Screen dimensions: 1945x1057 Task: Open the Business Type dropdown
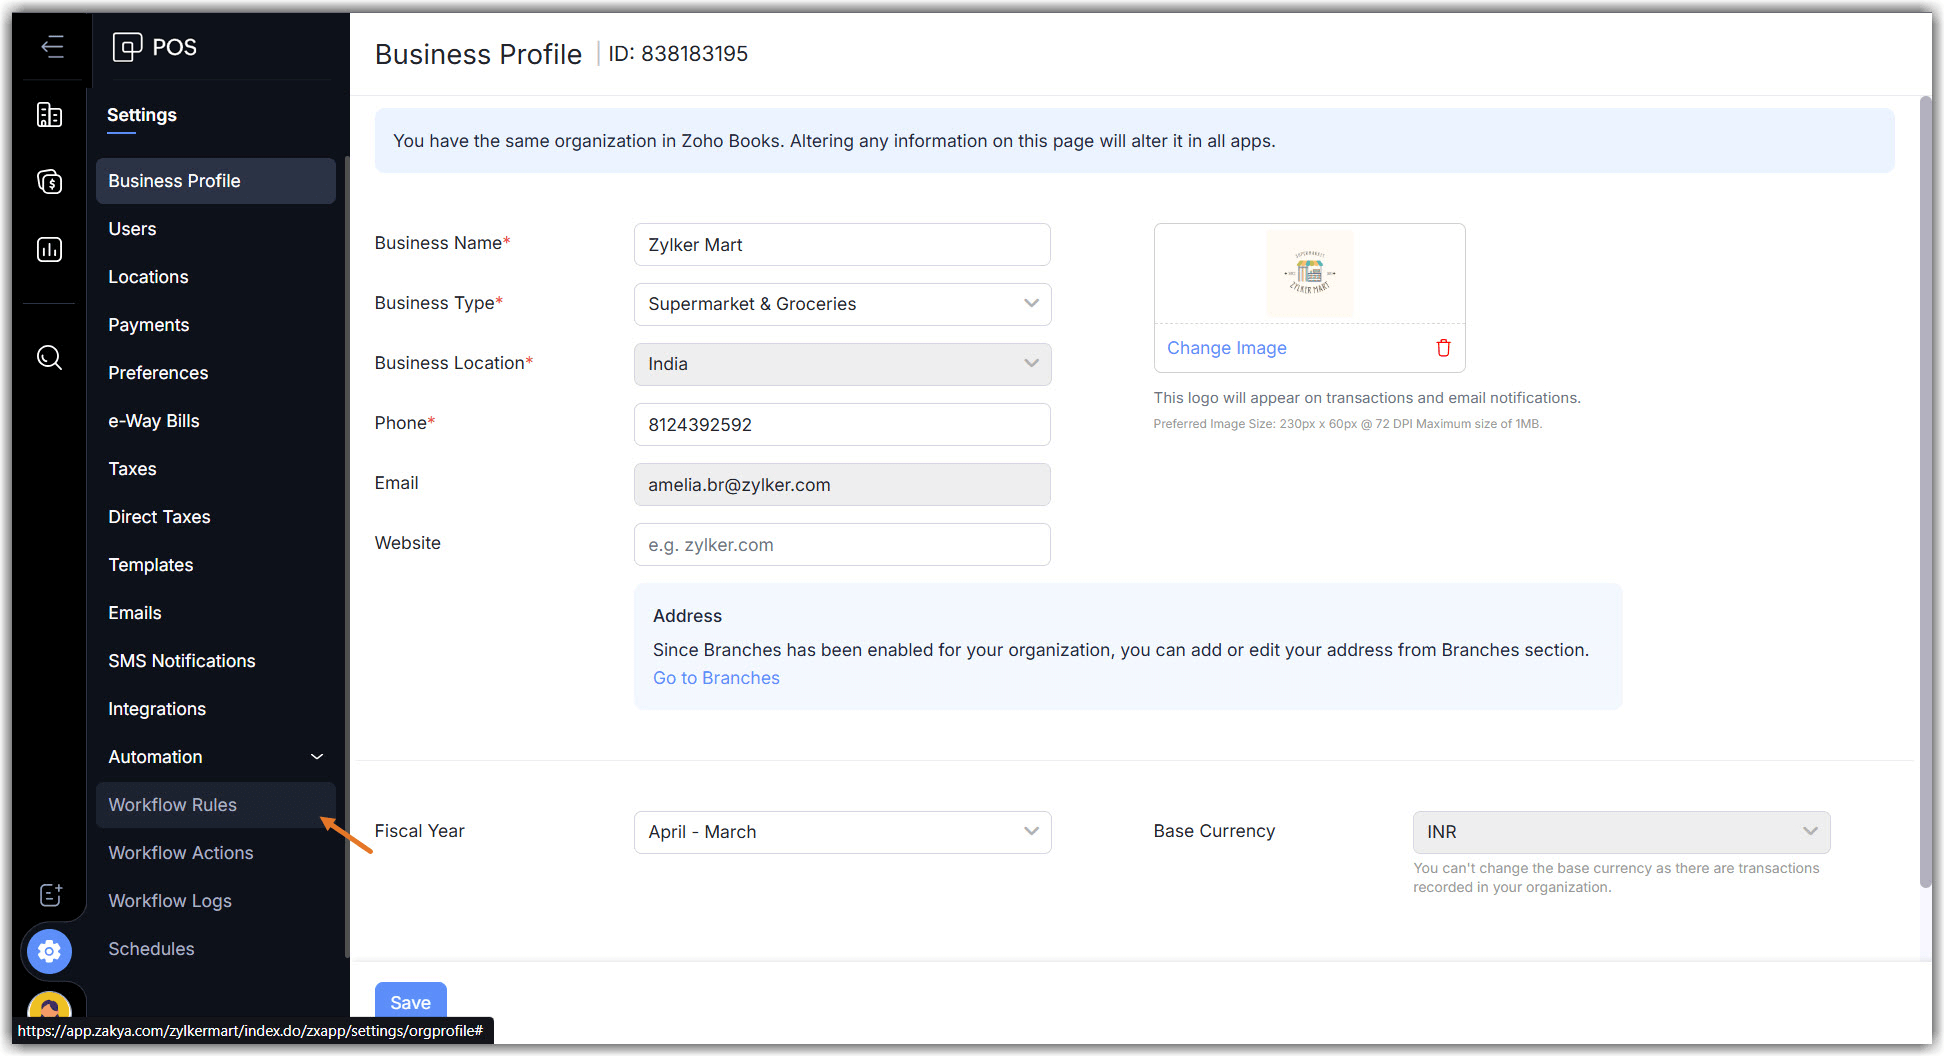pyautogui.click(x=842, y=304)
